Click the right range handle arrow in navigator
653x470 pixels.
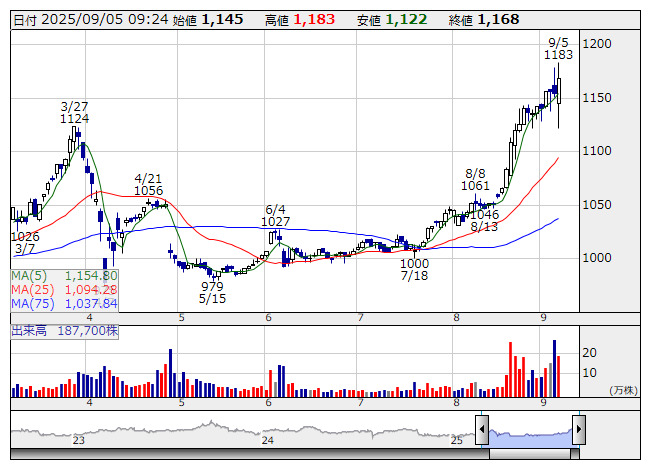[580, 431]
